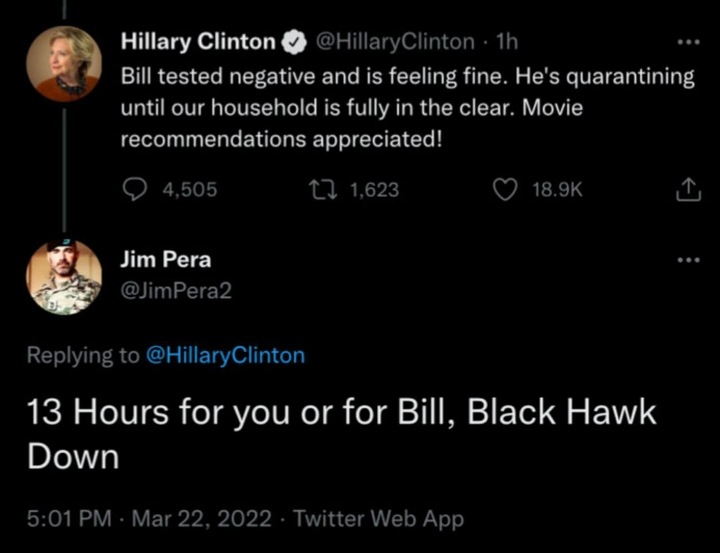Open Hillary Clinton's profile picture

[x=63, y=63]
